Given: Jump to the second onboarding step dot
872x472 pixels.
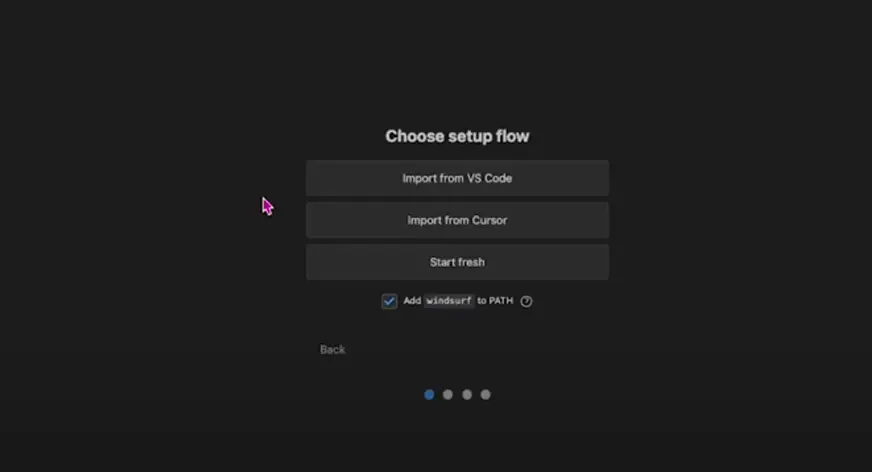Looking at the screenshot, I should tap(448, 395).
